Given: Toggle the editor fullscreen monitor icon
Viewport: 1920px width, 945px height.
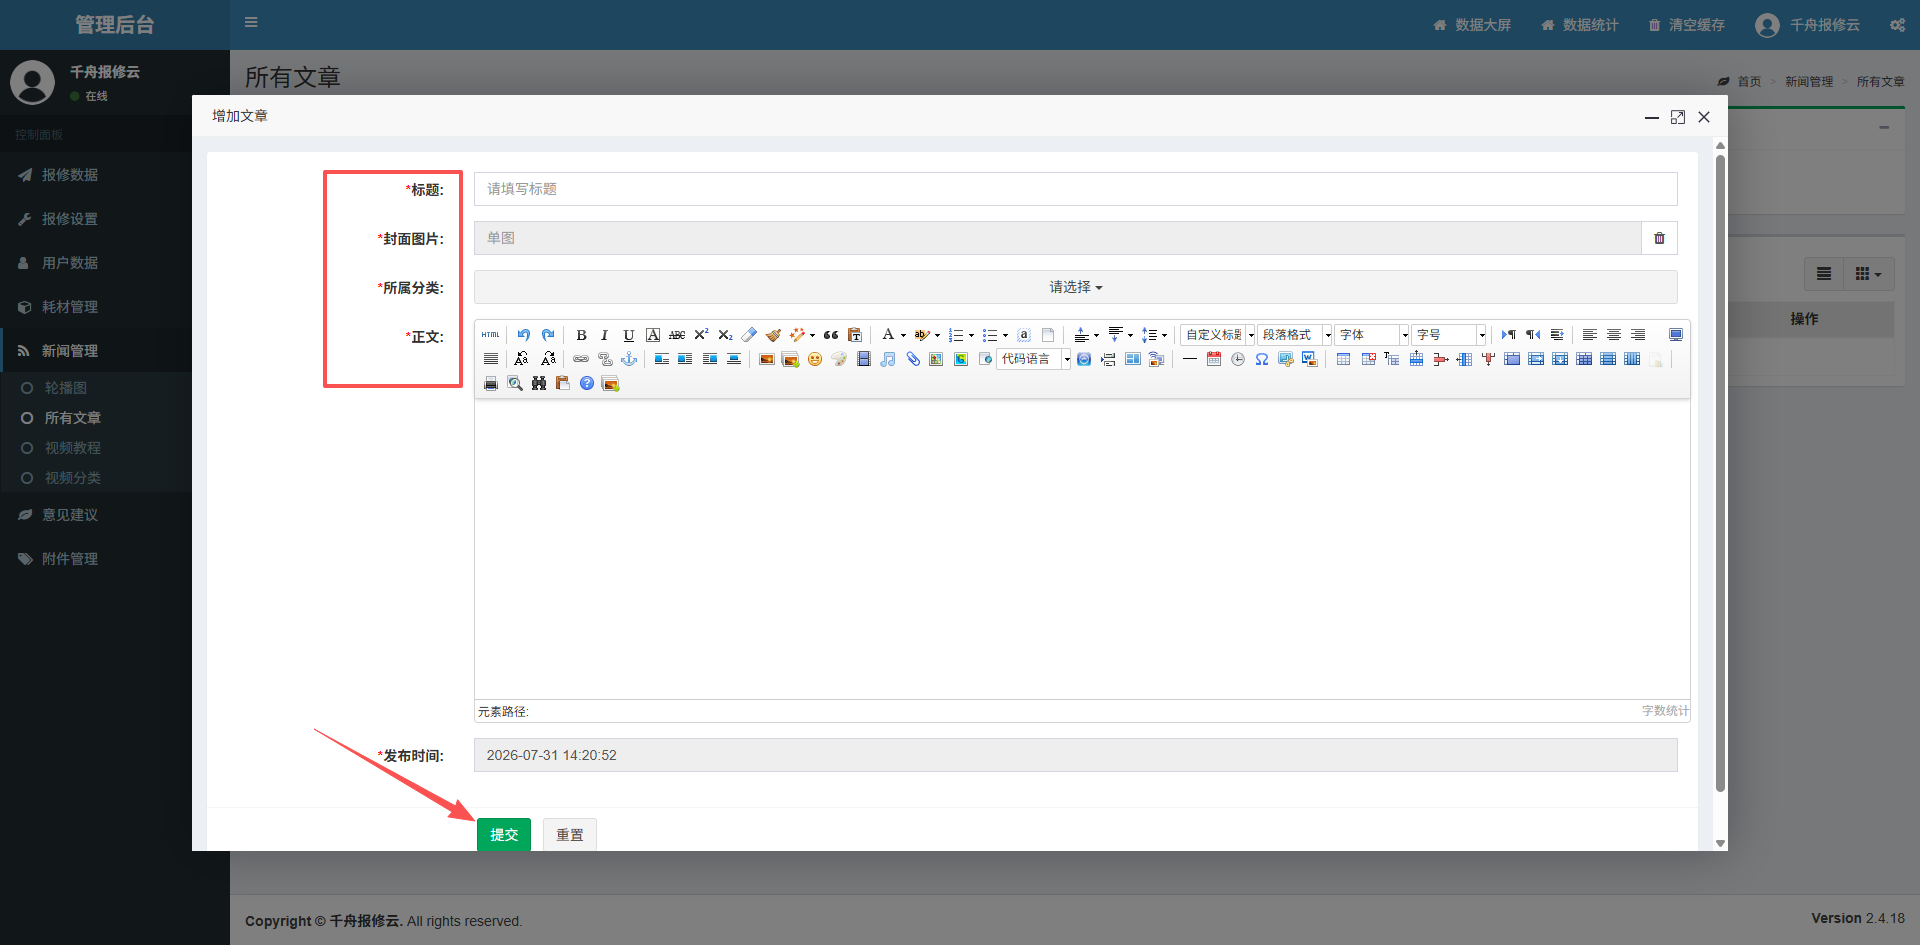Looking at the screenshot, I should (1676, 335).
